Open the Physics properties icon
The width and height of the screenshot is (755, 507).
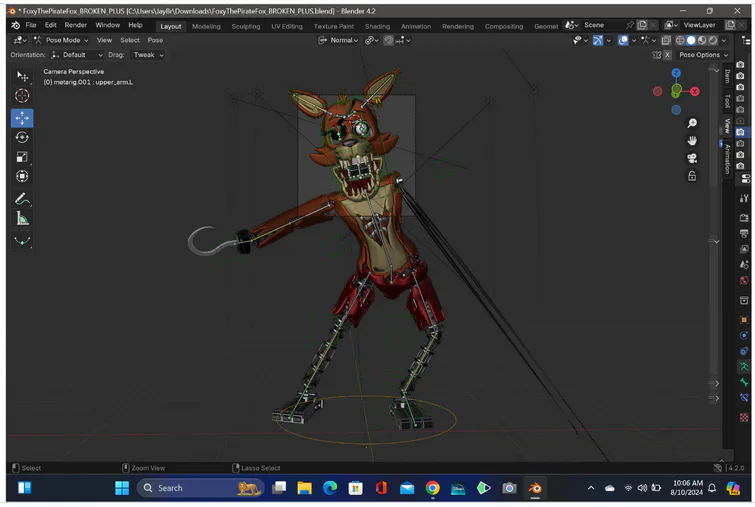coord(744,336)
